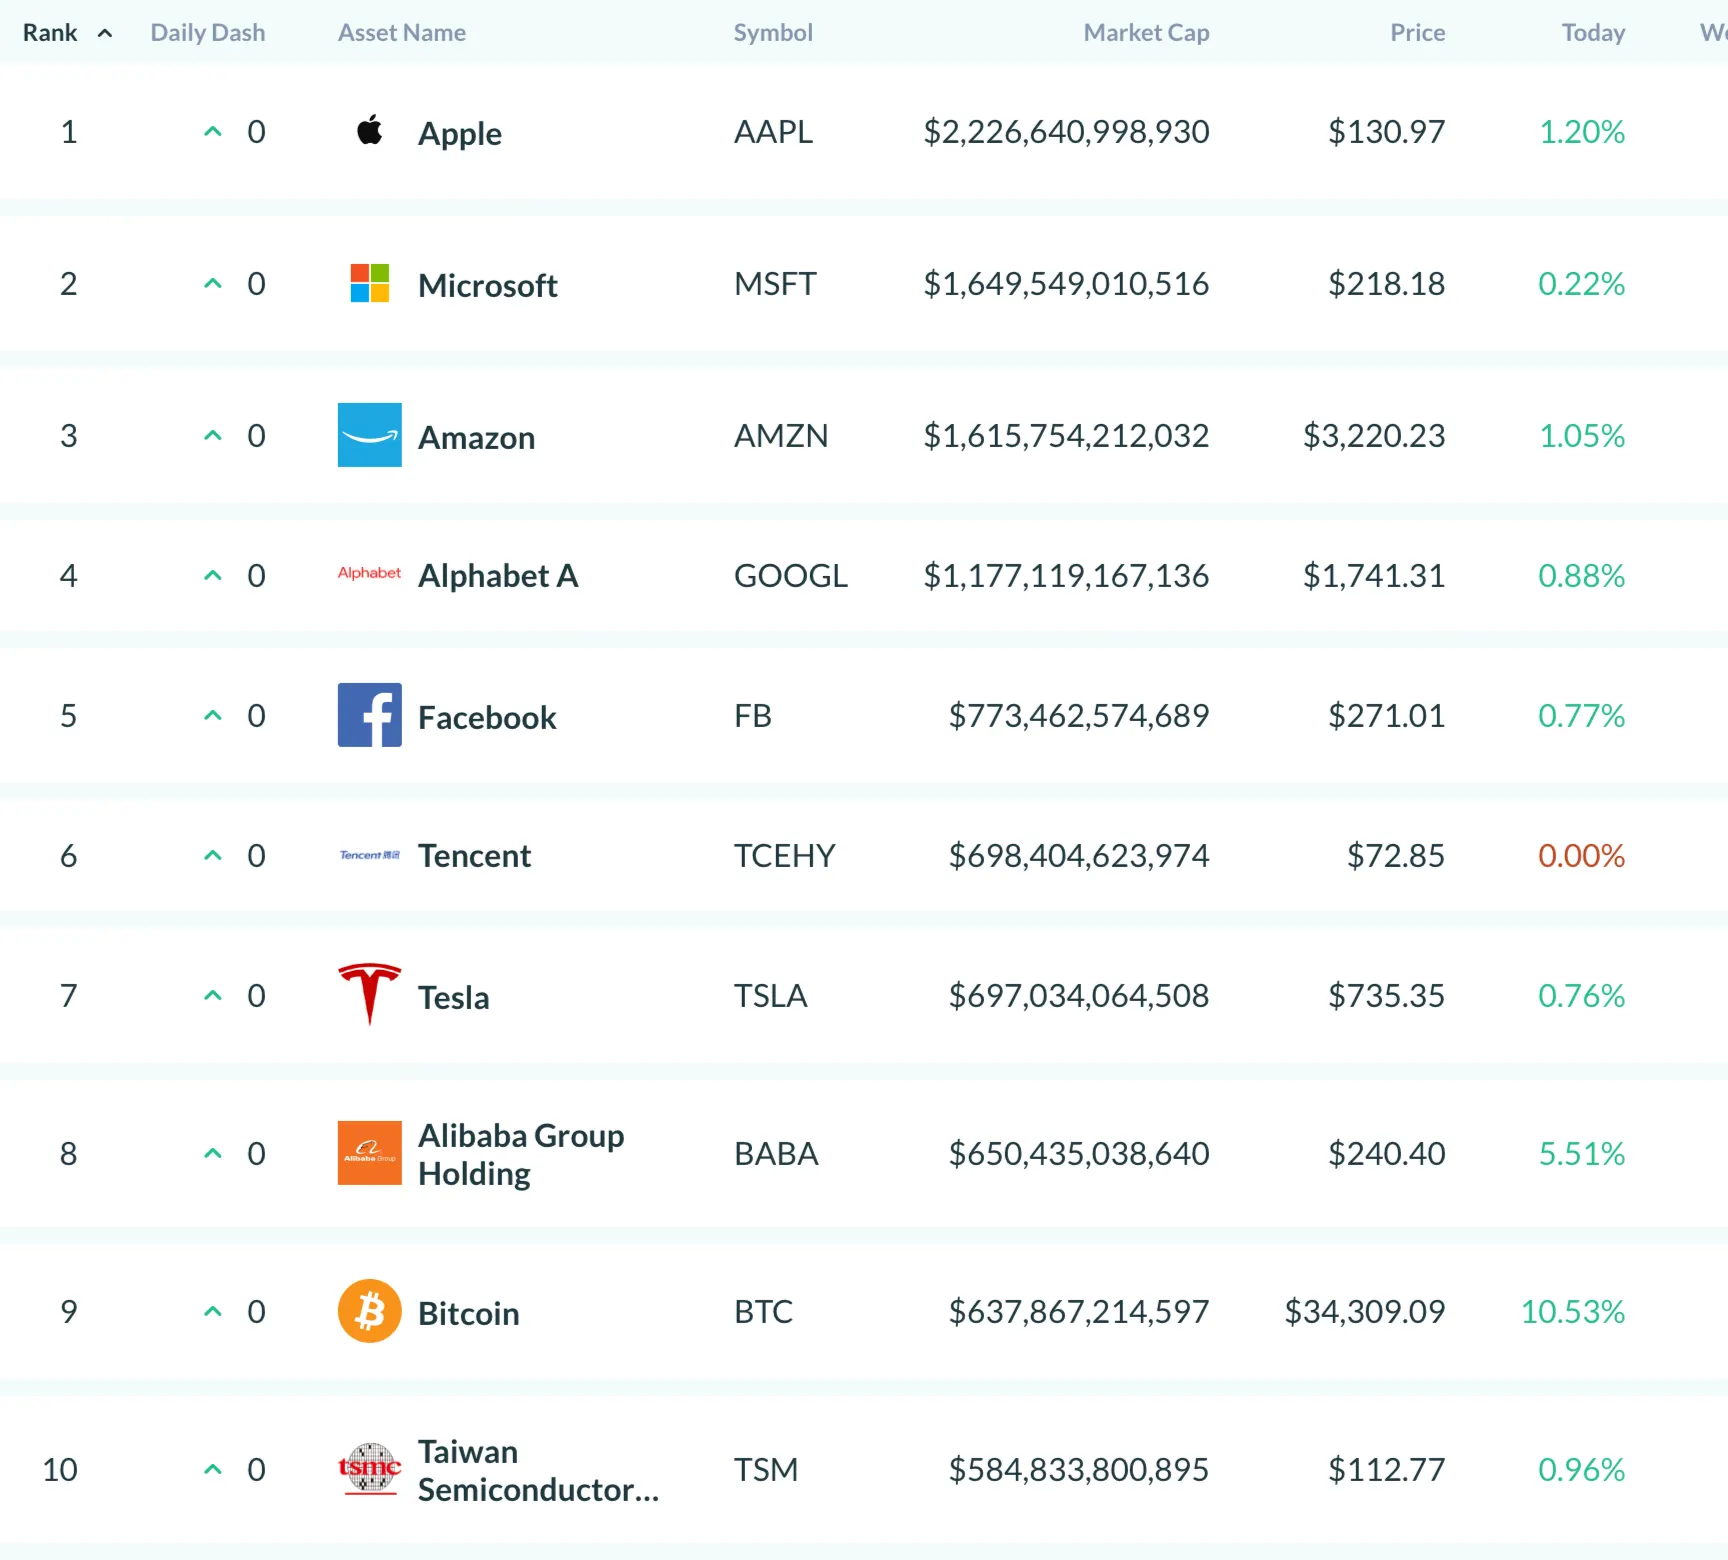Sort by the Market Cap column header
Viewport: 1728px width, 1560px height.
(x=1145, y=32)
